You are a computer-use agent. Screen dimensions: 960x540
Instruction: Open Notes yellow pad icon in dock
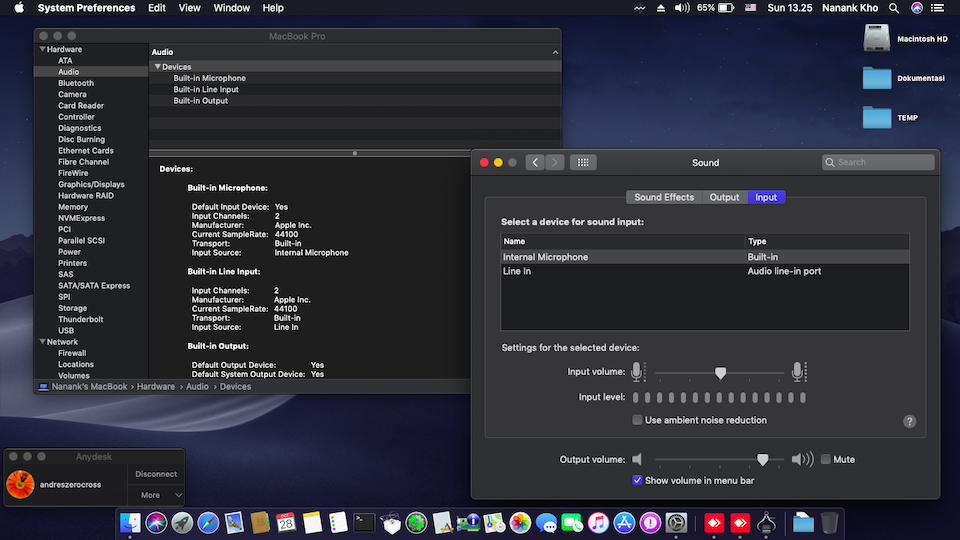pyautogui.click(x=312, y=523)
